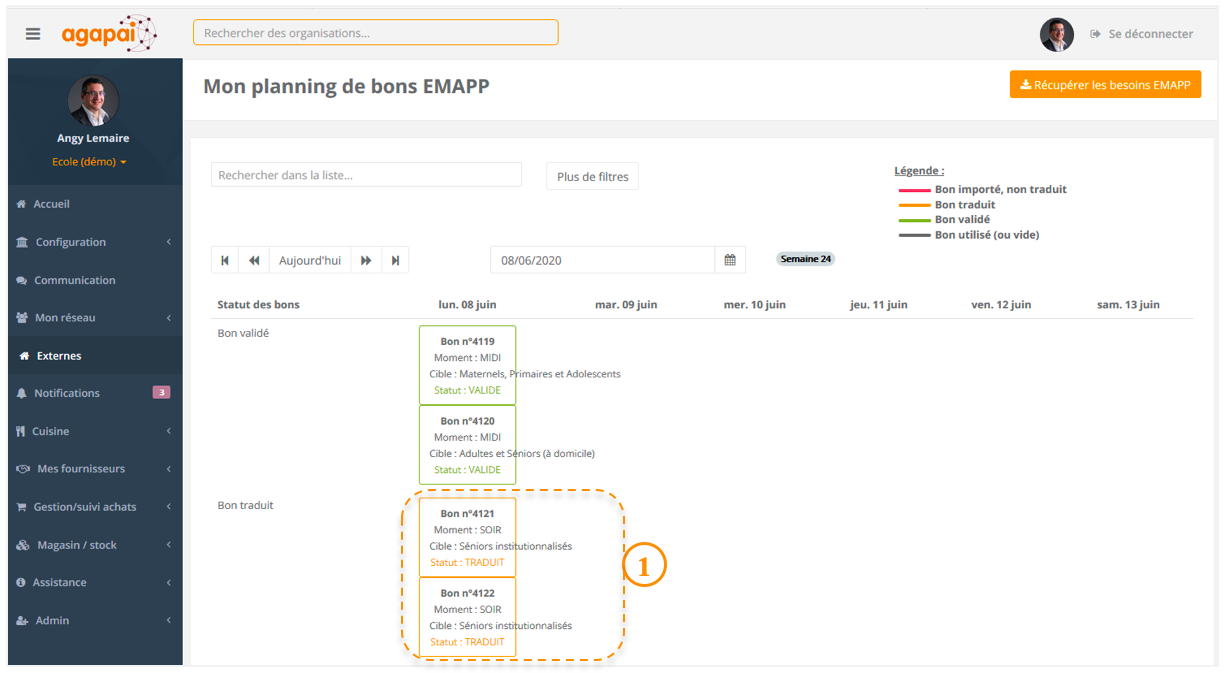Open the Bon n°4119 card
The width and height of the screenshot is (1224, 673).
tap(467, 365)
